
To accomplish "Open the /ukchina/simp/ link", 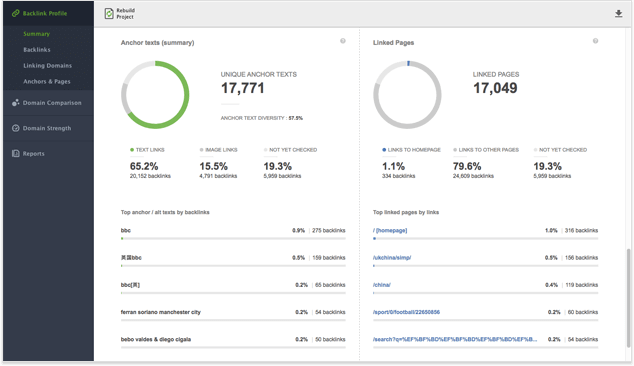I will tap(392, 258).
